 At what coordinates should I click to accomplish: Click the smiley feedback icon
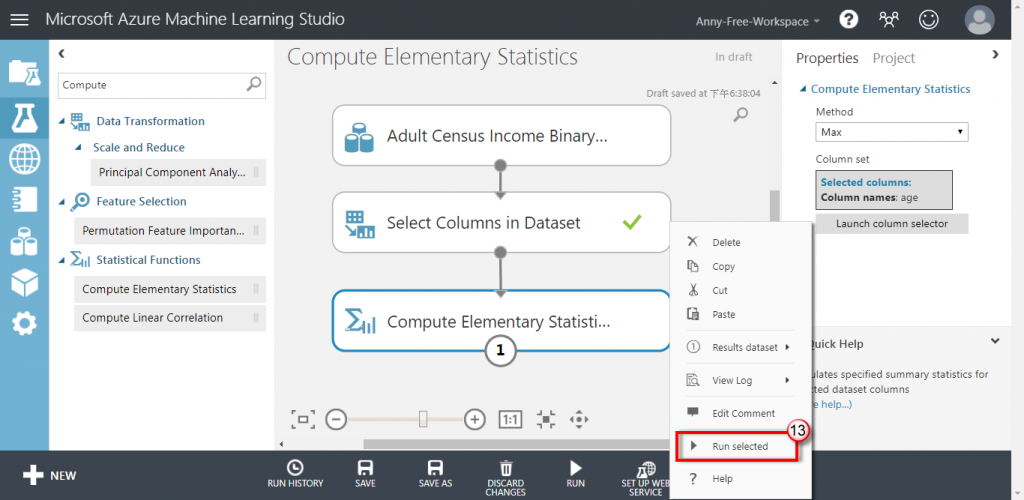click(x=928, y=20)
